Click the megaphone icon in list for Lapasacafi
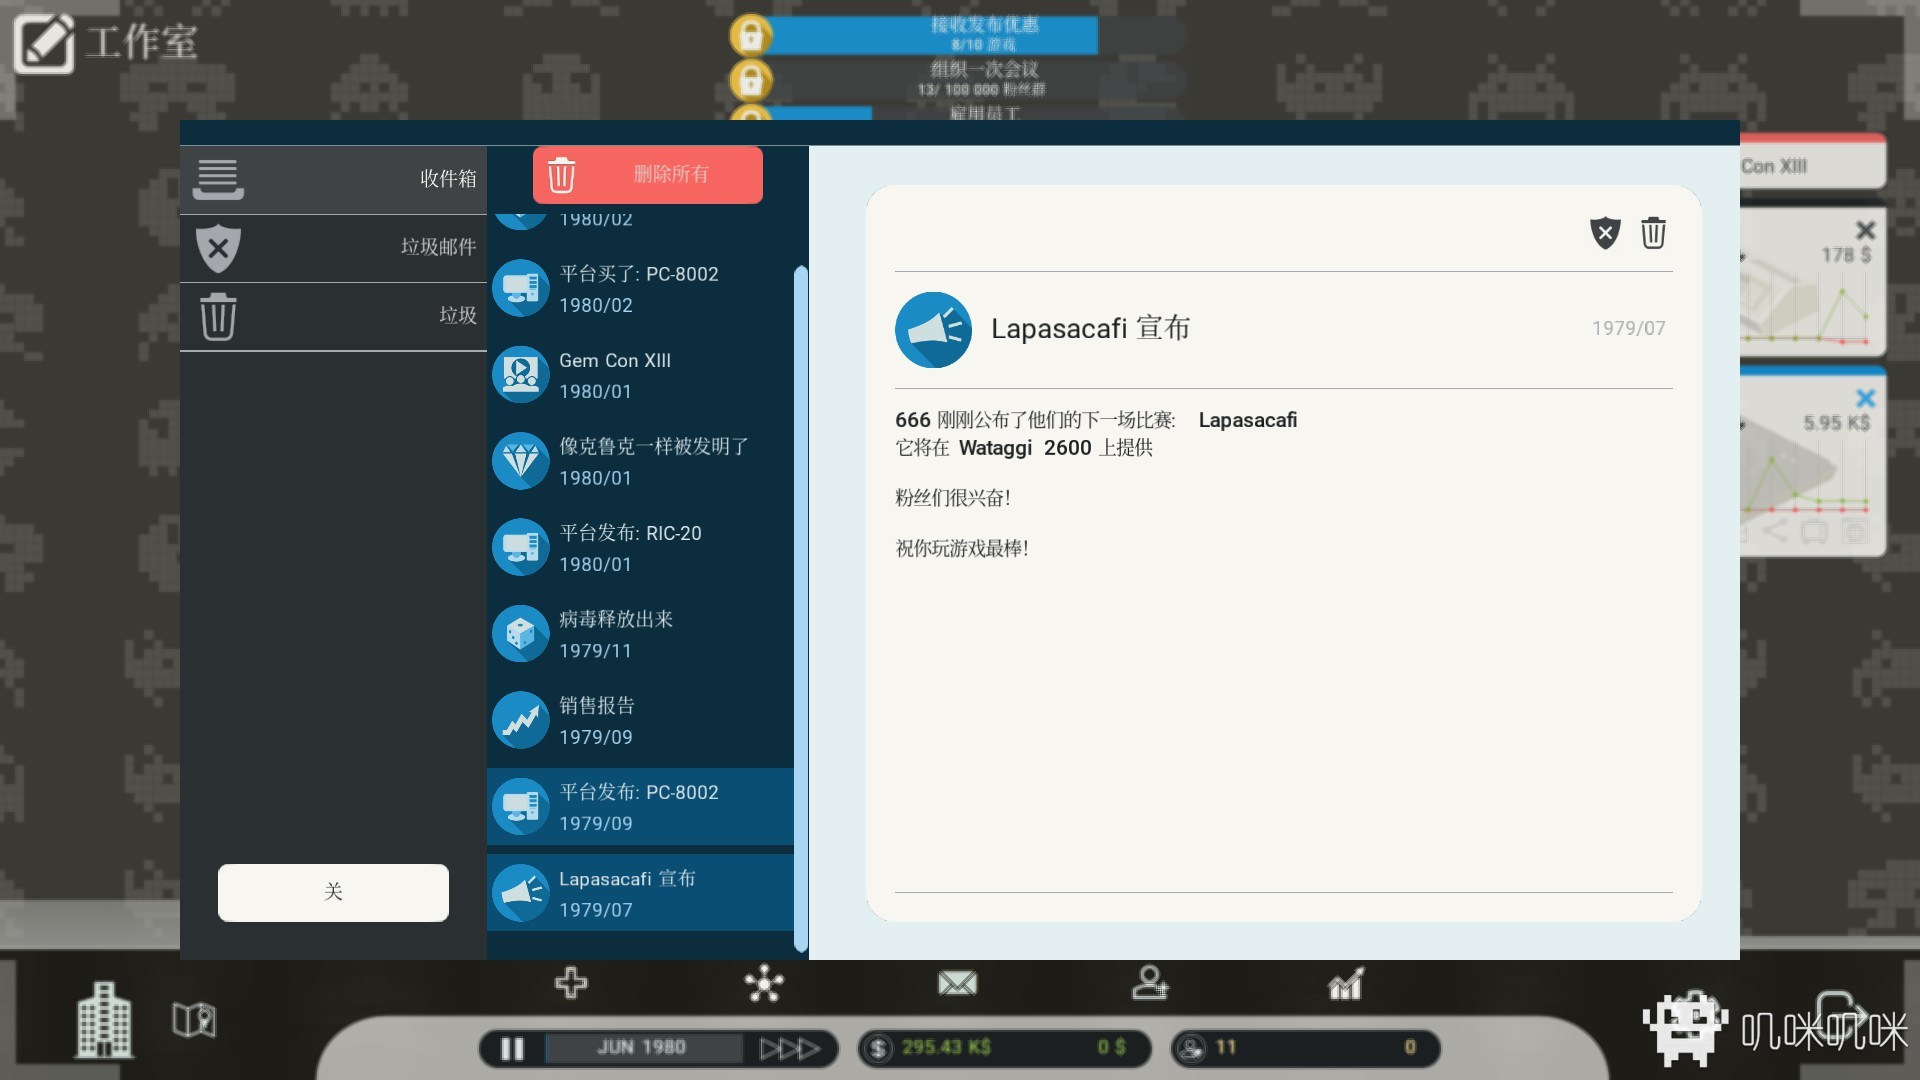 click(x=521, y=893)
